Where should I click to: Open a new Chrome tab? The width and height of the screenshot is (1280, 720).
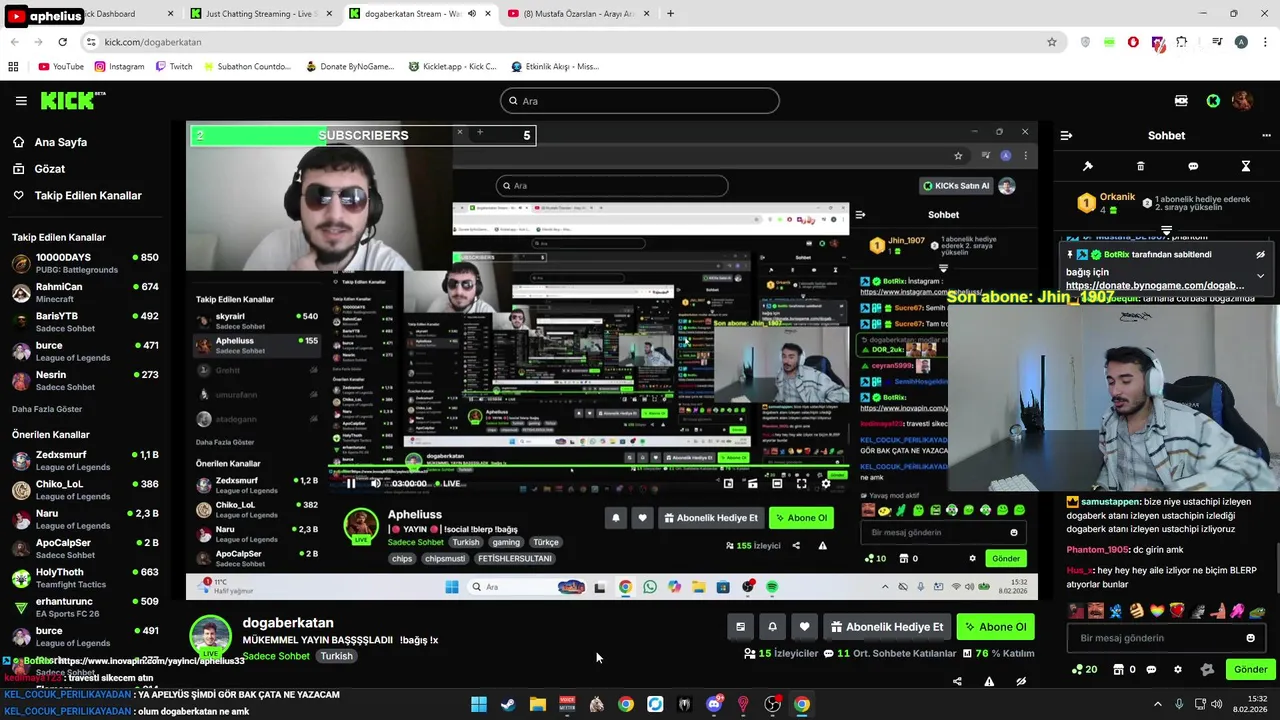click(x=670, y=14)
